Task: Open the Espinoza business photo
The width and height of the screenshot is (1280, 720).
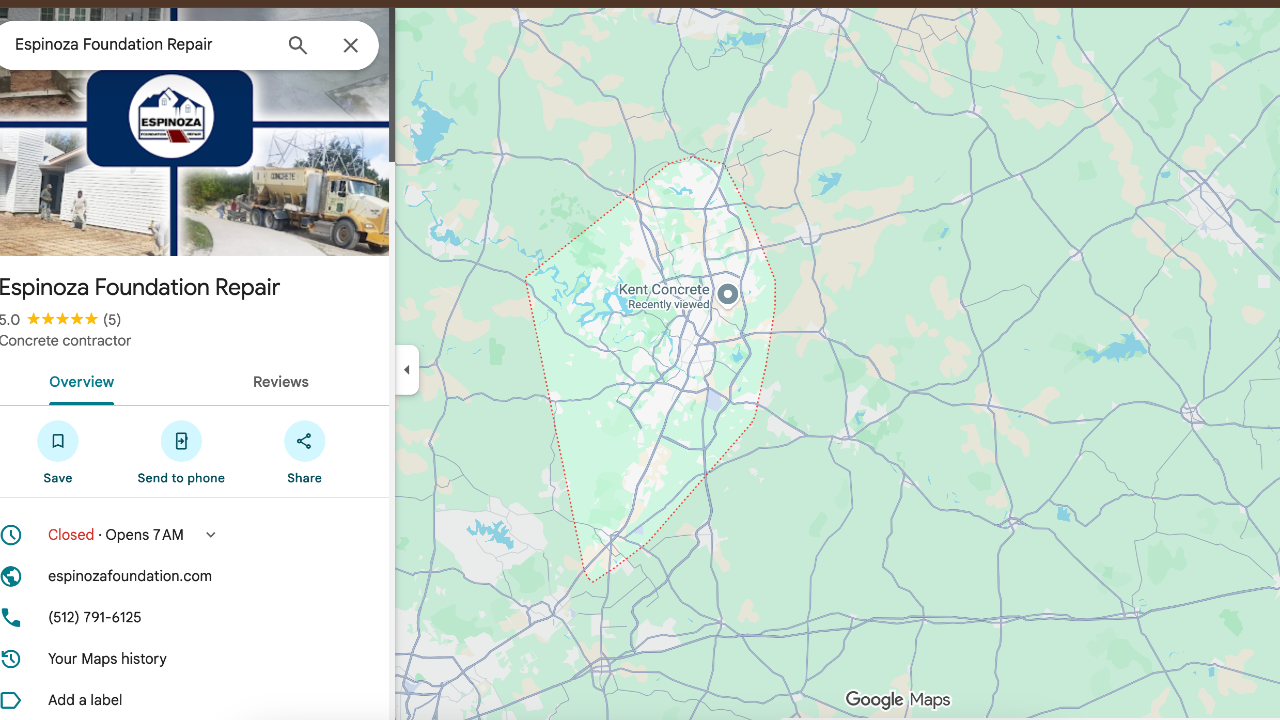Action: [194, 162]
